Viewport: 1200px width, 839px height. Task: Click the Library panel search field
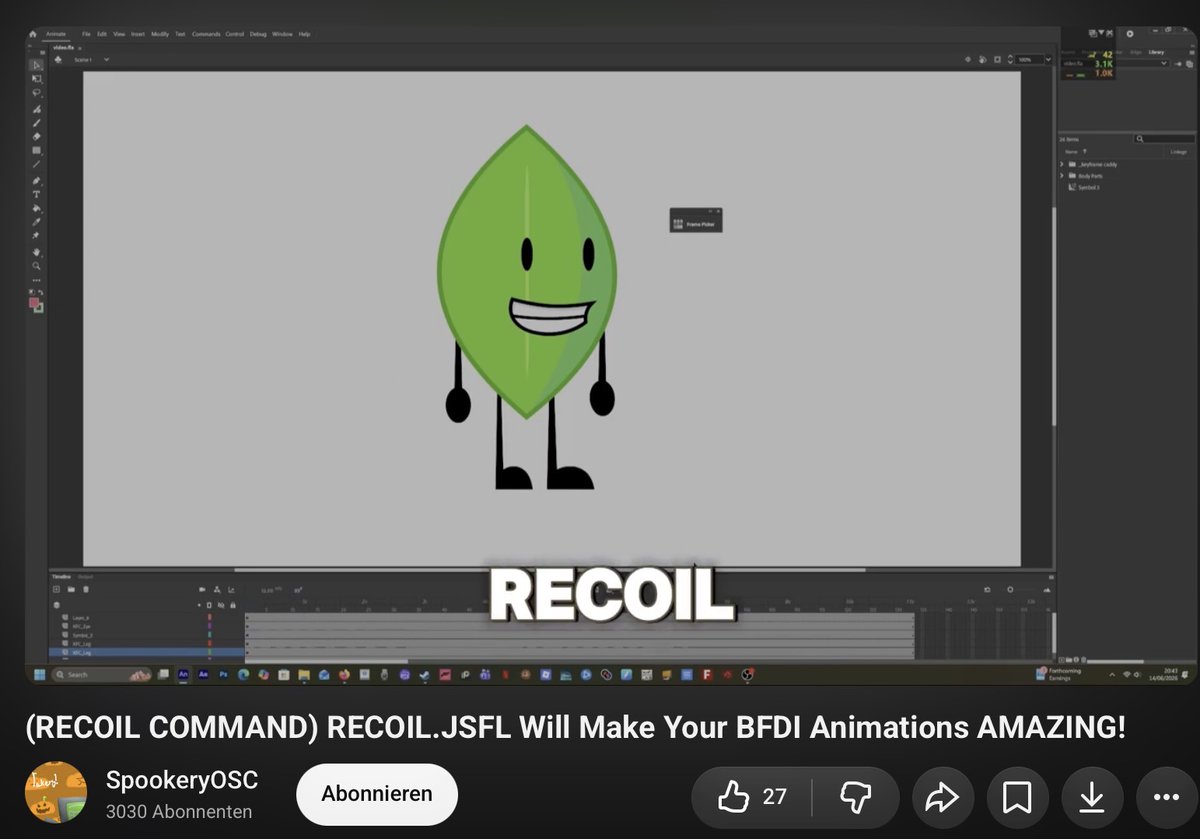pyautogui.click(x=1165, y=138)
